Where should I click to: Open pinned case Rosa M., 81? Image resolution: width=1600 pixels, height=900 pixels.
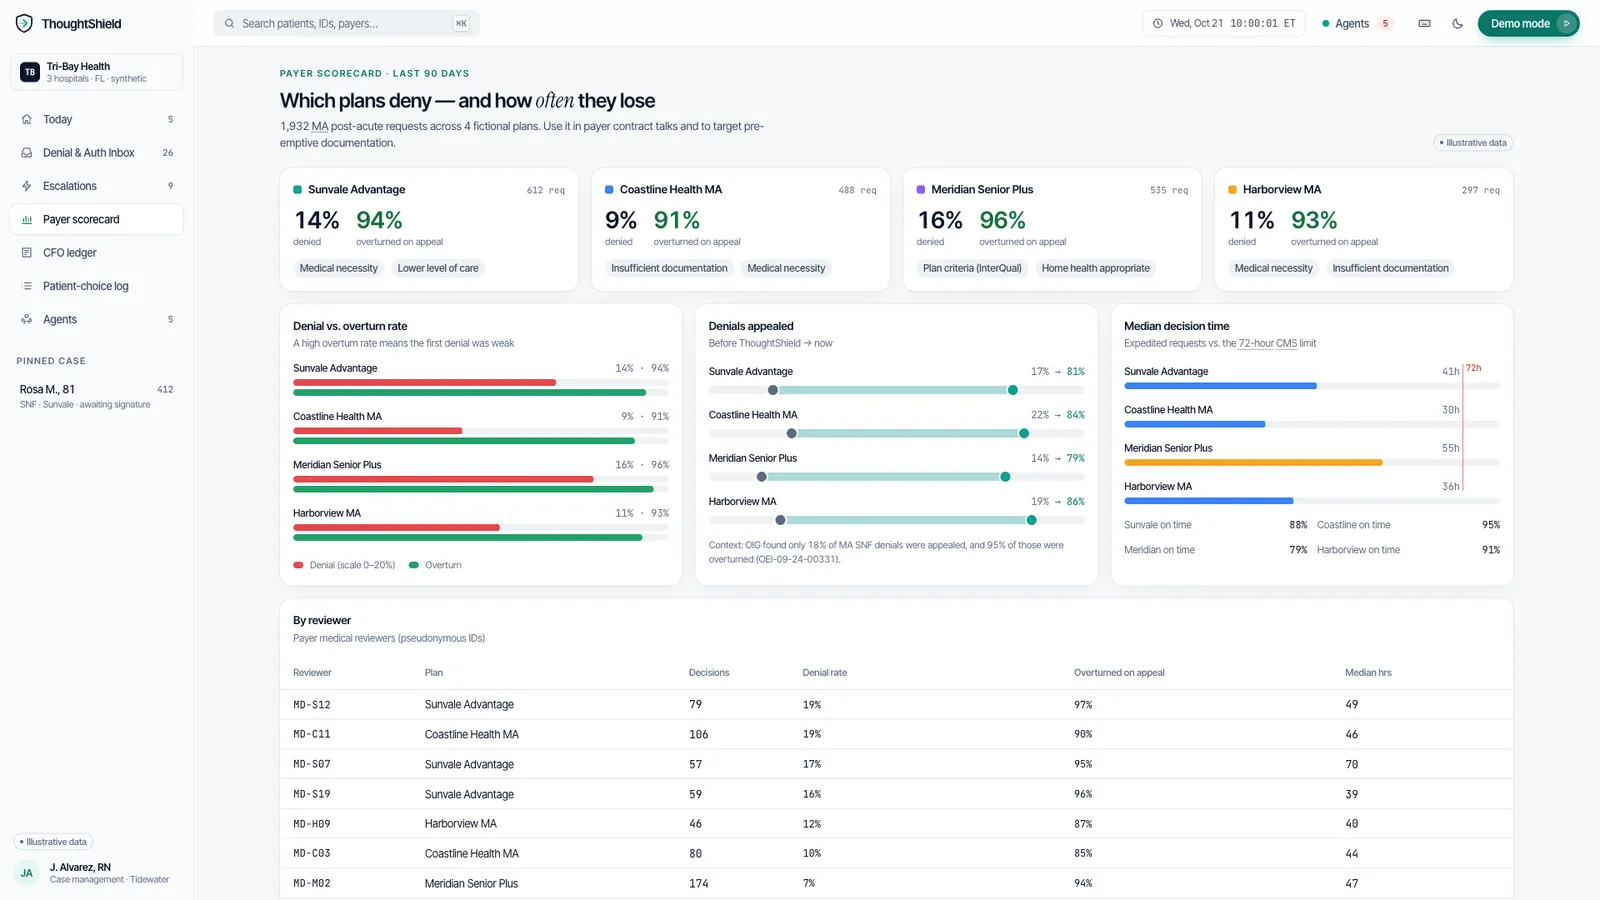(96, 396)
